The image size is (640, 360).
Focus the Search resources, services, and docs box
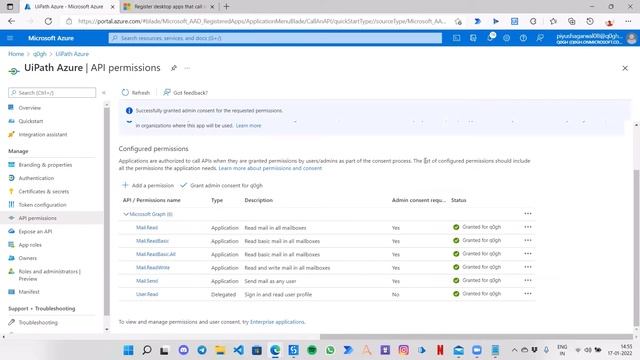point(275,38)
